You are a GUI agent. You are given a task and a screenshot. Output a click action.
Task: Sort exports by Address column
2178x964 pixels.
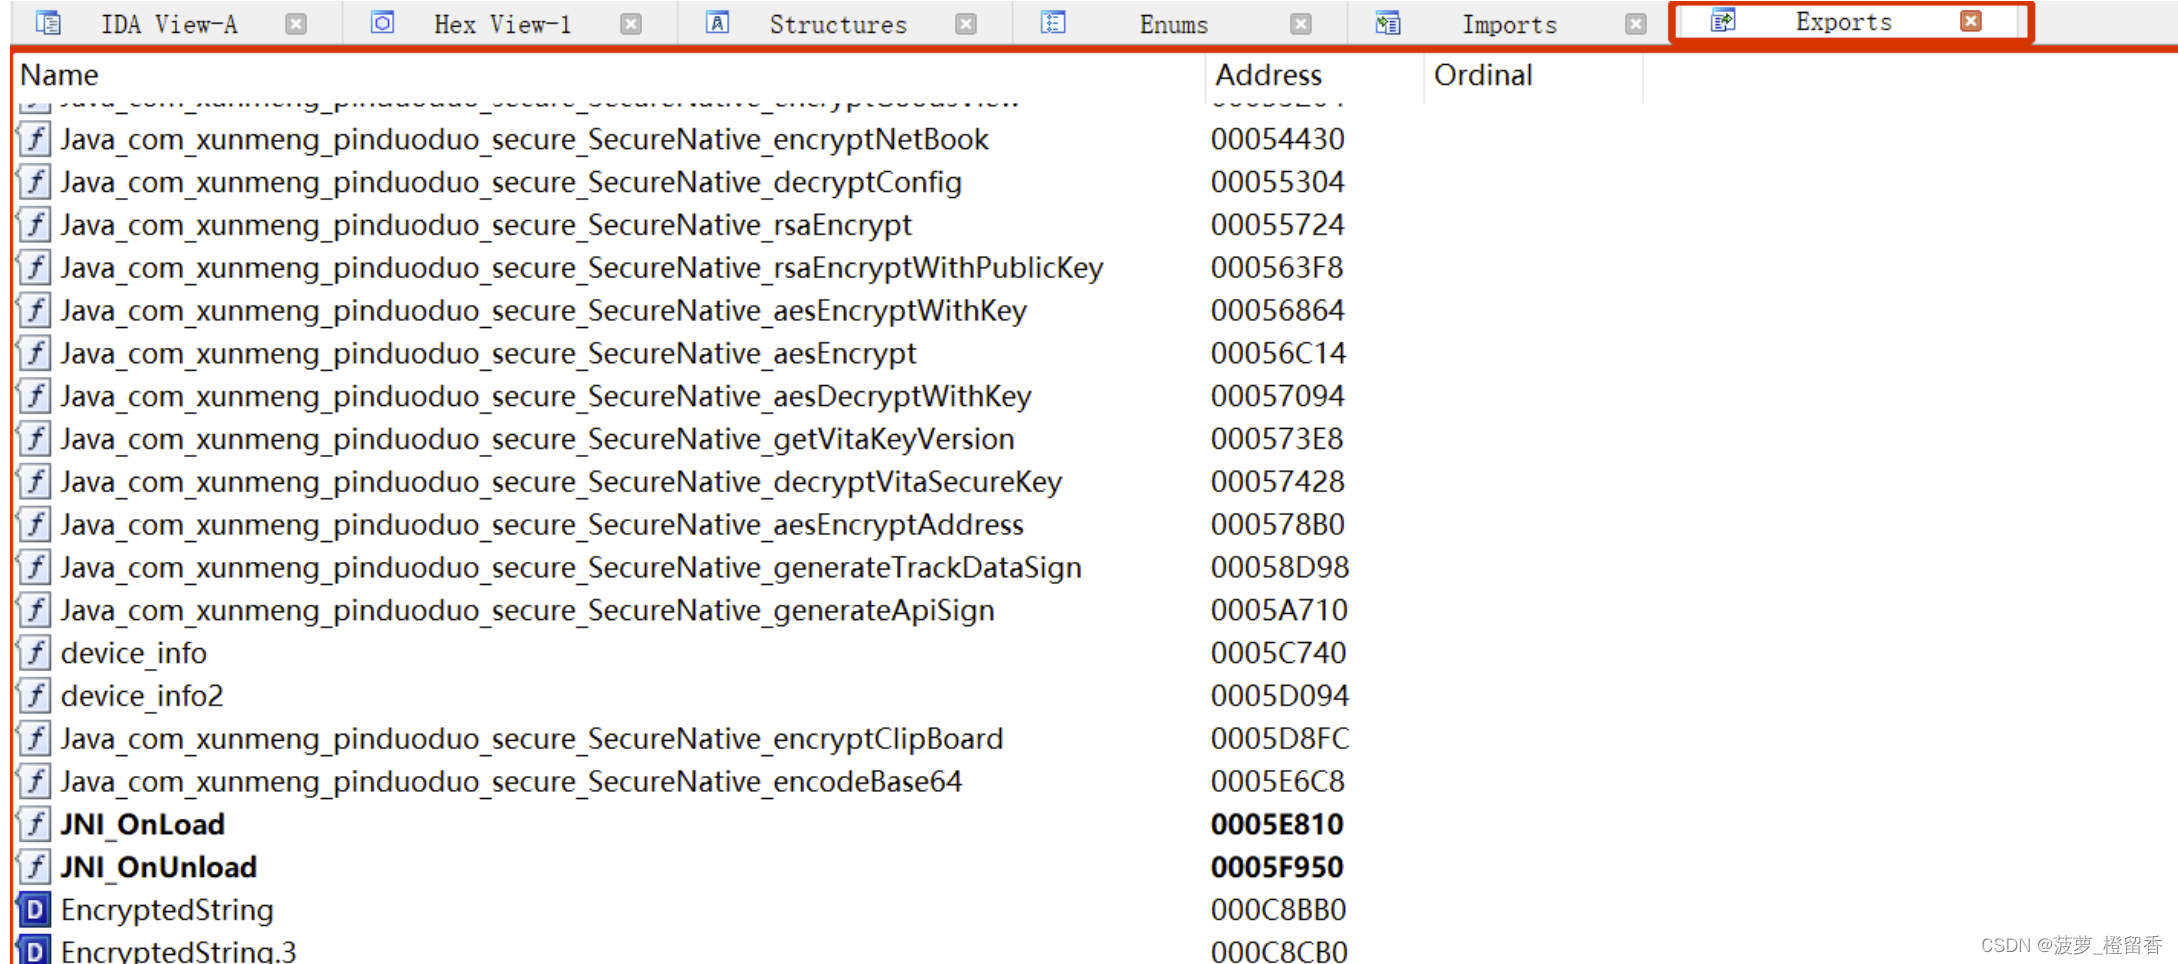1314,75
